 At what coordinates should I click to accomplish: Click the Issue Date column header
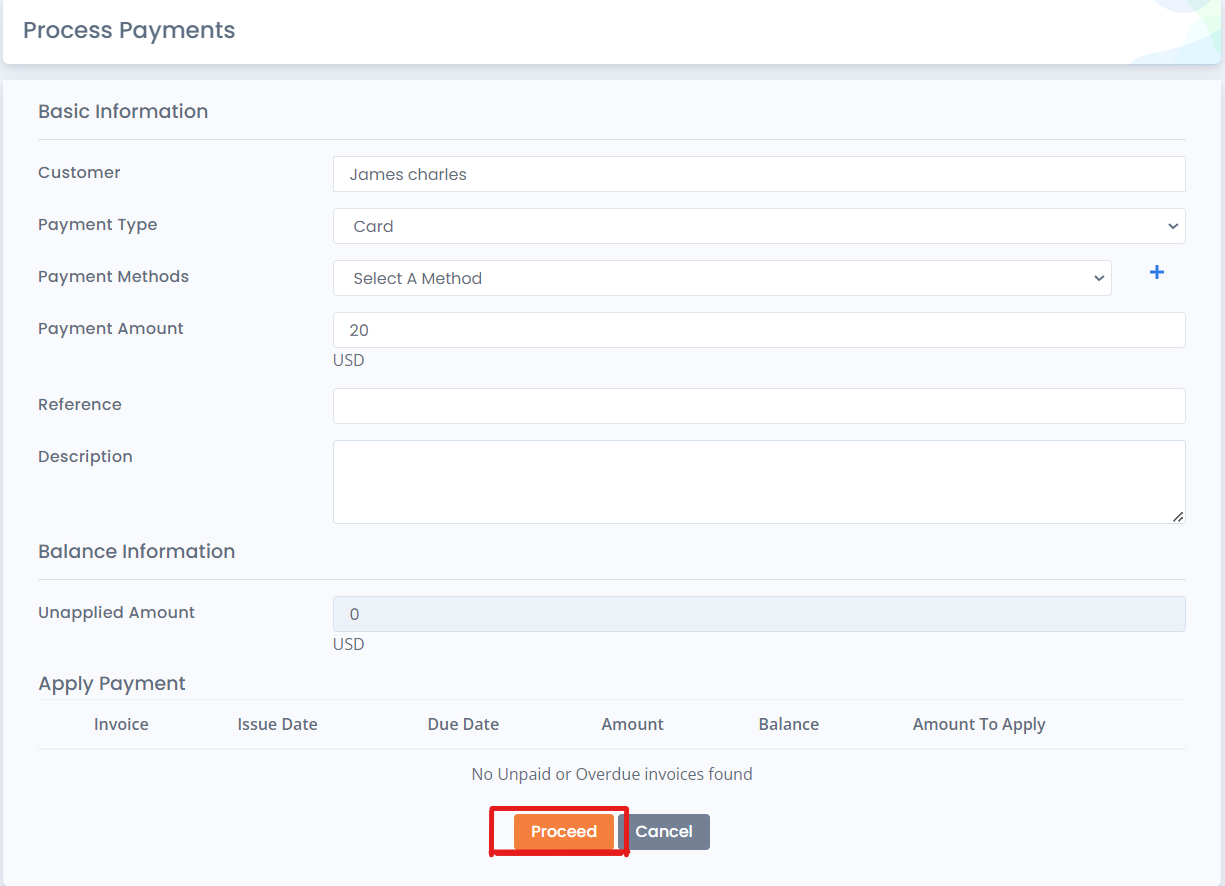click(x=277, y=724)
